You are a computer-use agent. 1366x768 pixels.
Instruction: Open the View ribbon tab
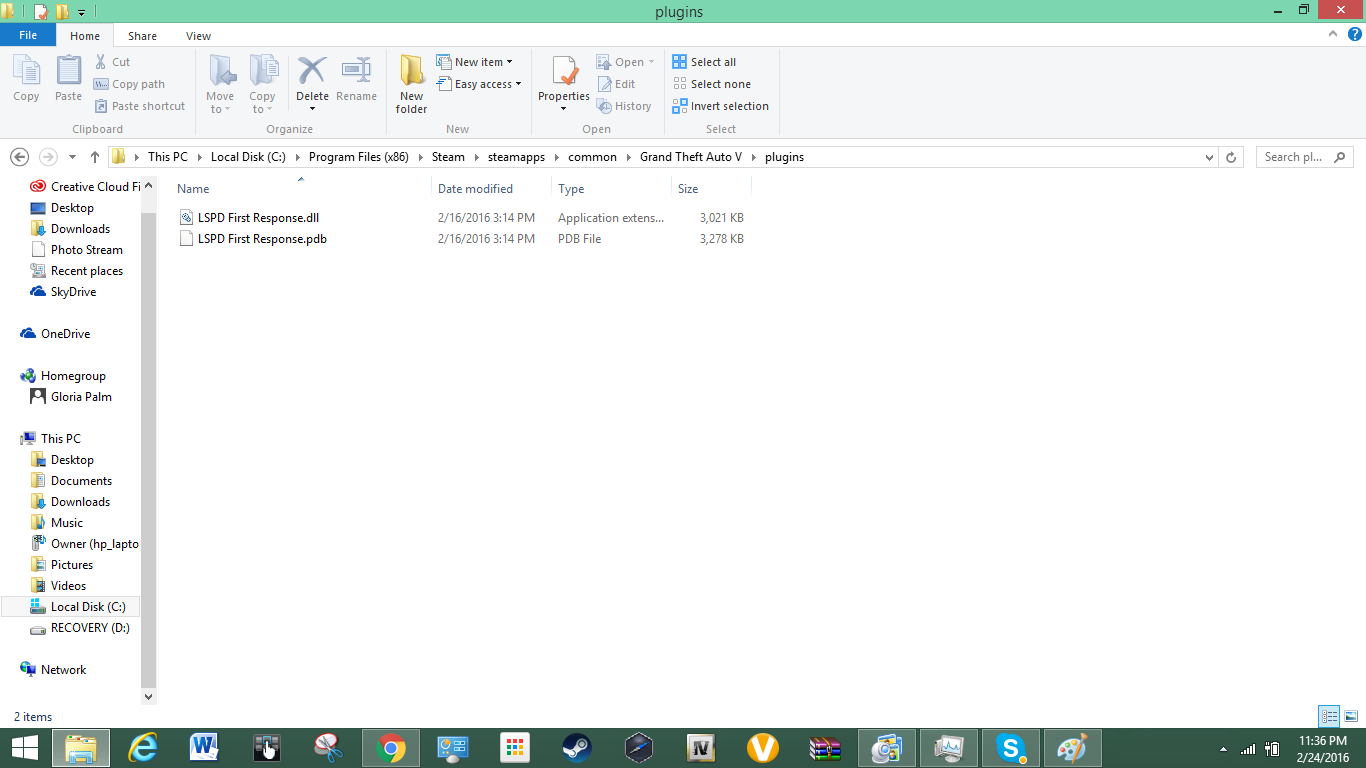(198, 36)
